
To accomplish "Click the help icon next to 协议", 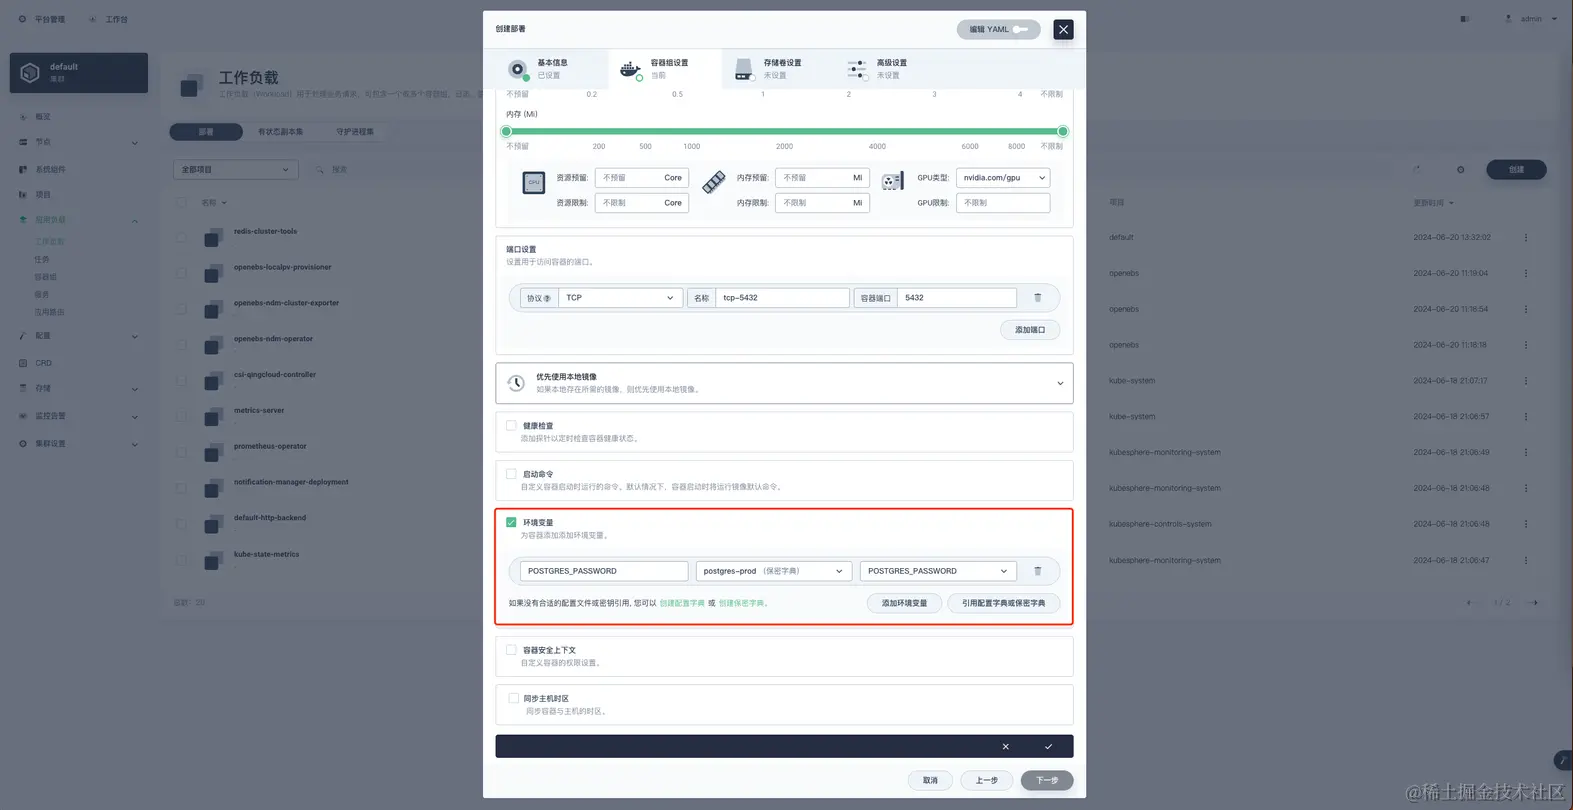I will tap(547, 298).
